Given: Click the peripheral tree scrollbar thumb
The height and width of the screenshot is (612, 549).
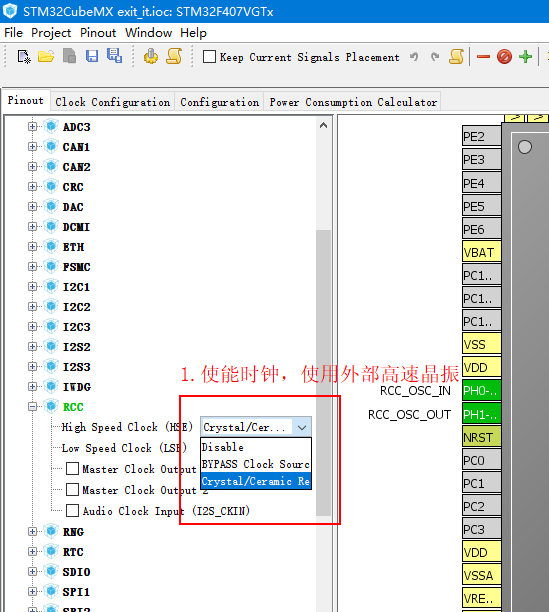Looking at the screenshot, I should point(323,373).
